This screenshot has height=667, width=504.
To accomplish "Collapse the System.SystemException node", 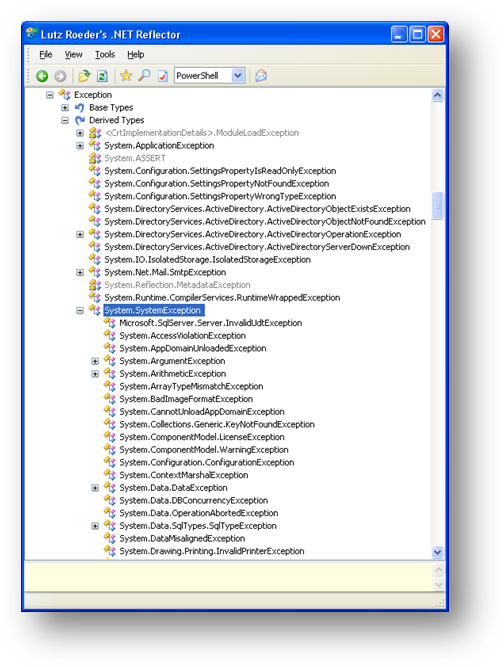I will coord(80,311).
